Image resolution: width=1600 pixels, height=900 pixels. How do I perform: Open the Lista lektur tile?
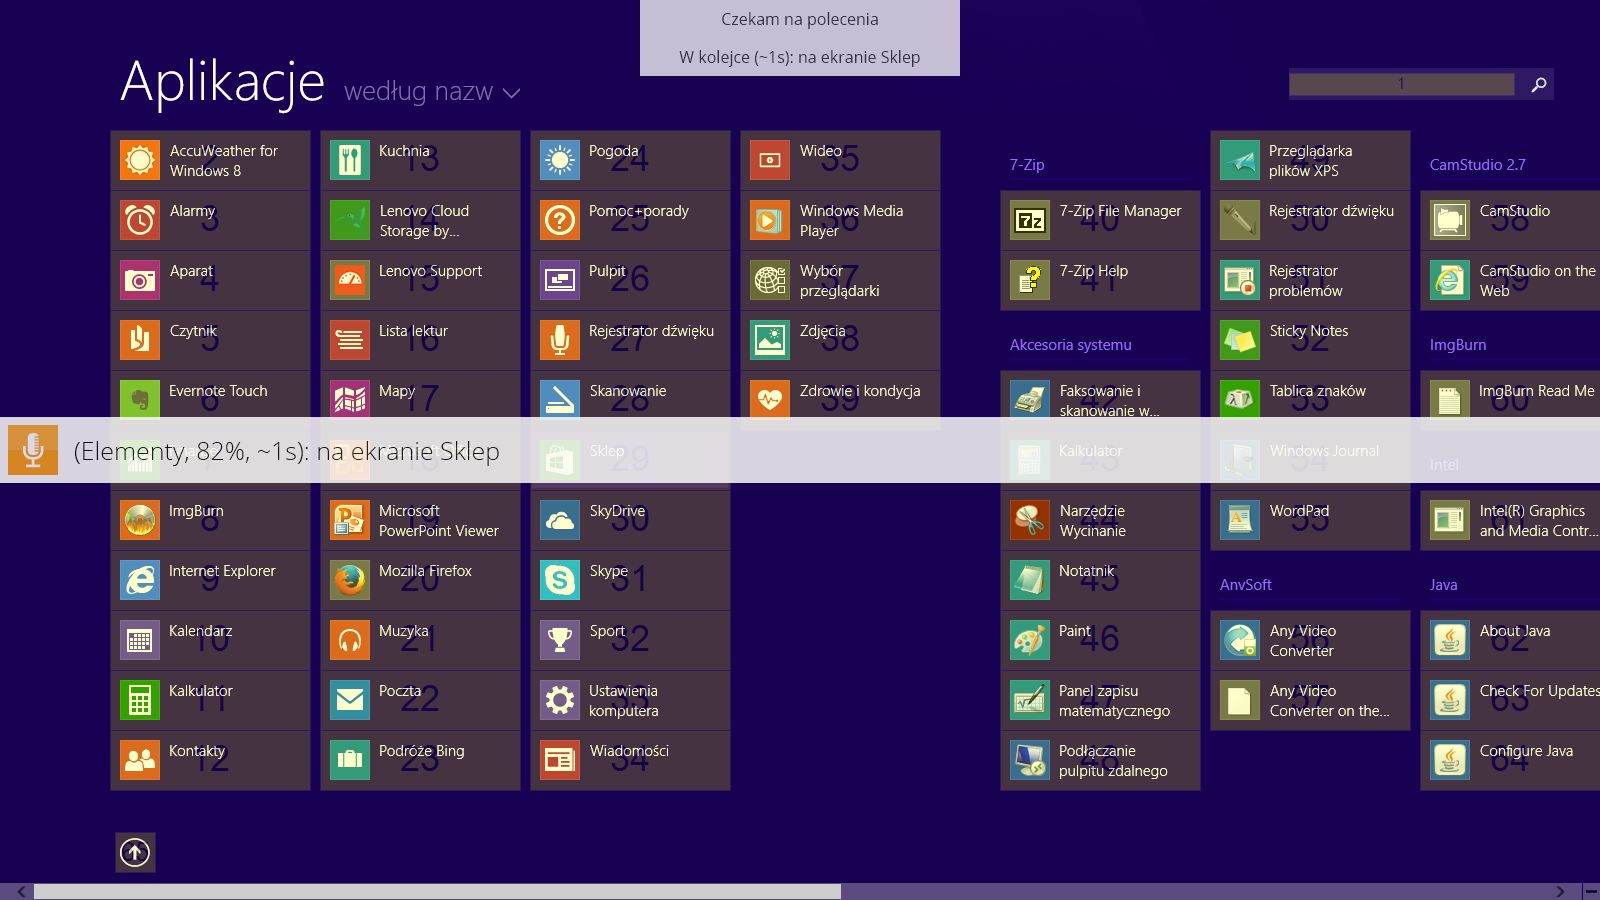coord(420,340)
